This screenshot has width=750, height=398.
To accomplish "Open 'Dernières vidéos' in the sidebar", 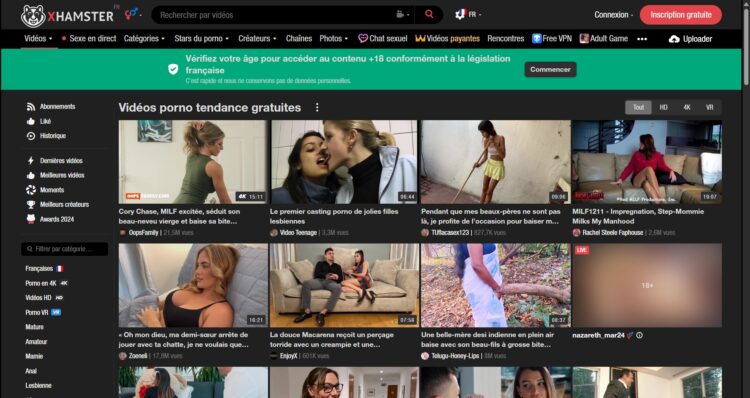I will click(55, 161).
